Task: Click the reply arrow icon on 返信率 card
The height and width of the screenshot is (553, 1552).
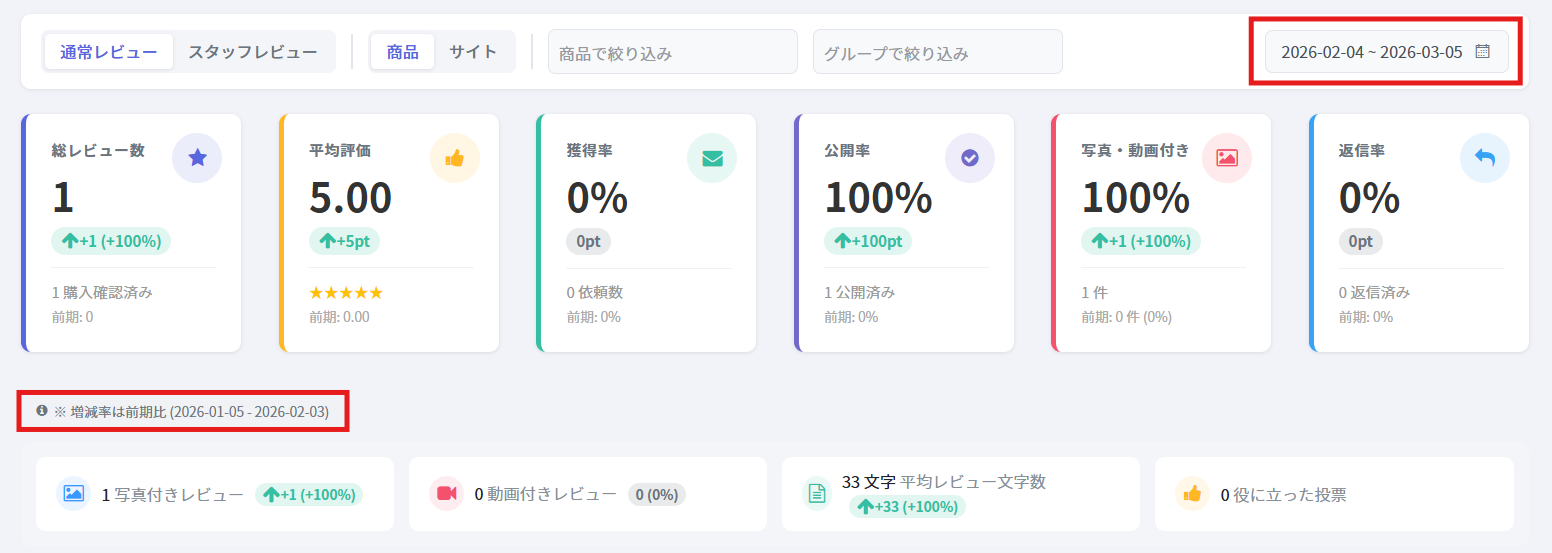Action: (1485, 158)
